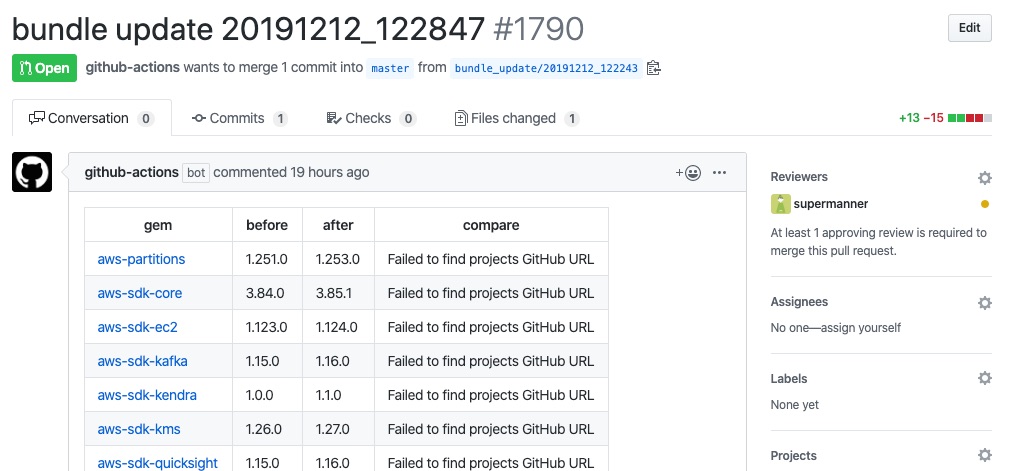Image resolution: width=1020 pixels, height=471 pixels.
Task: Click the 1.27.0 version cell
Action: point(338,429)
